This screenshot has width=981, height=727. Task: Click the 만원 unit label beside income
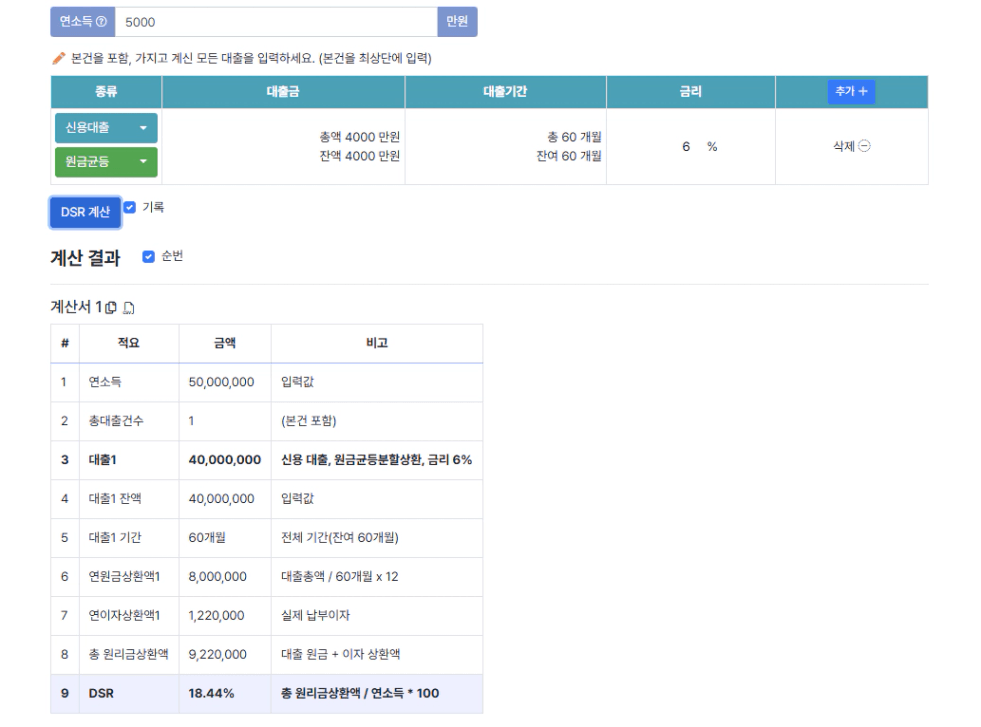457,21
